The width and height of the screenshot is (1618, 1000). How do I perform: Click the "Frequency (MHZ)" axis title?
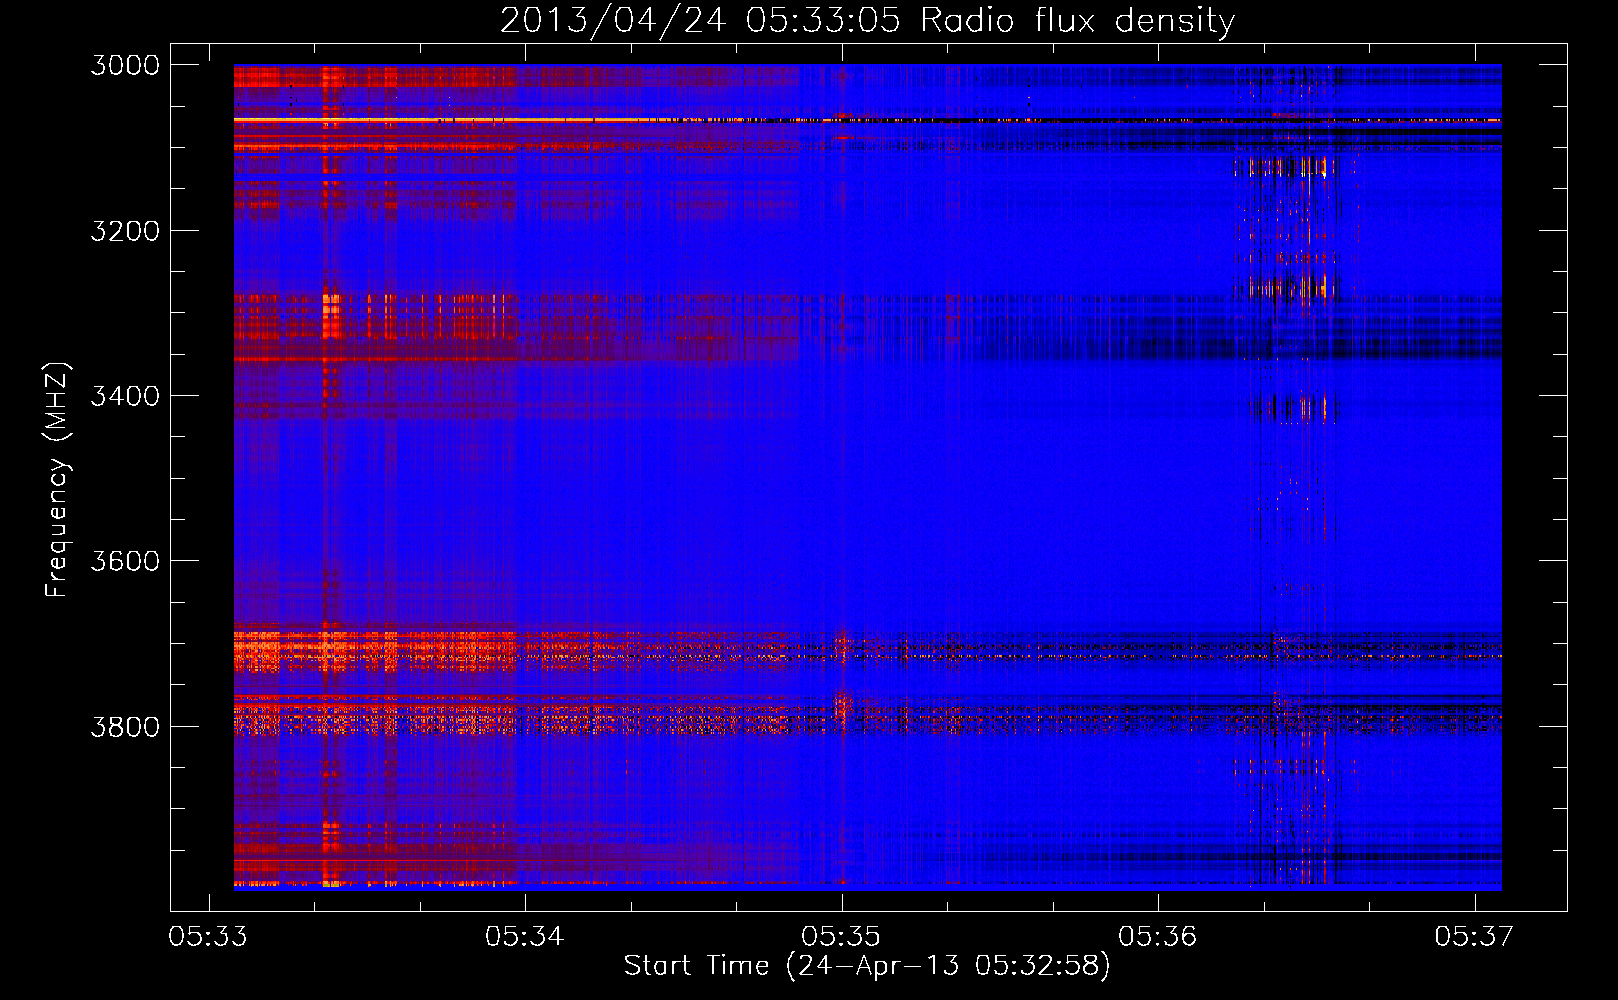tap(58, 480)
